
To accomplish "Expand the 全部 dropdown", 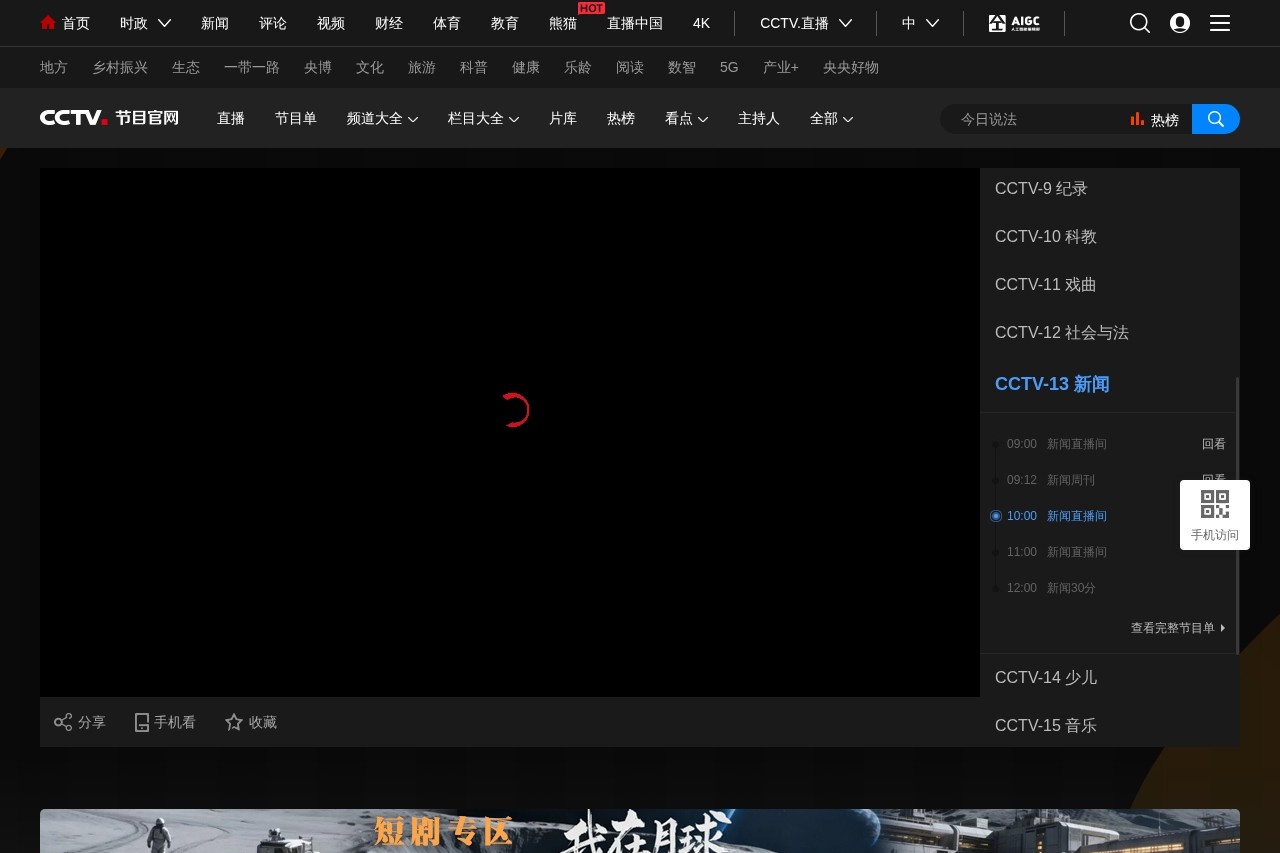I will (x=831, y=118).
